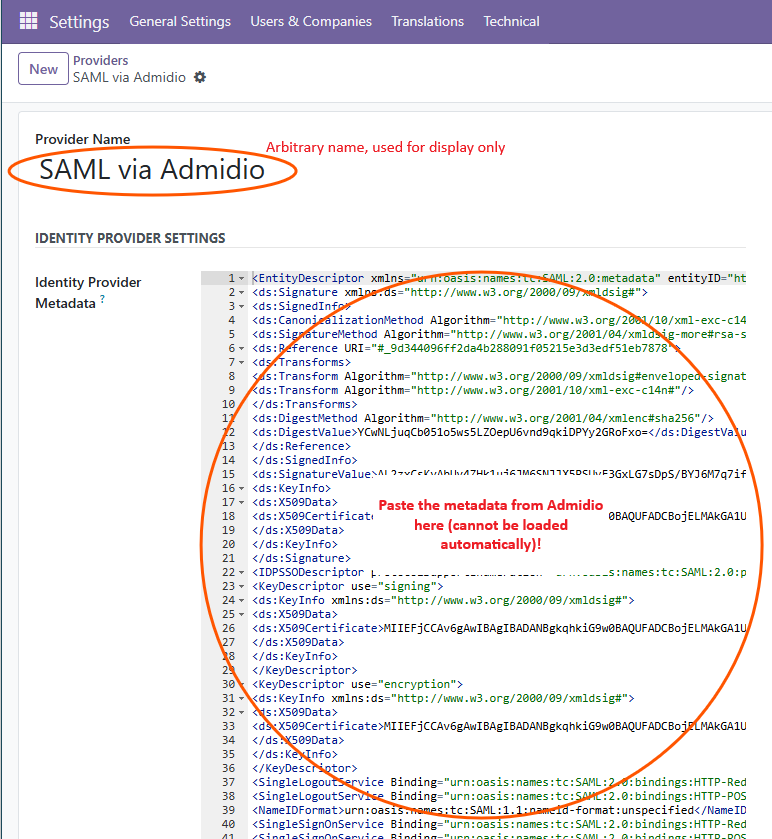Open the Technical menu
Screen dimensions: 772x839
pyautogui.click(x=511, y=21)
